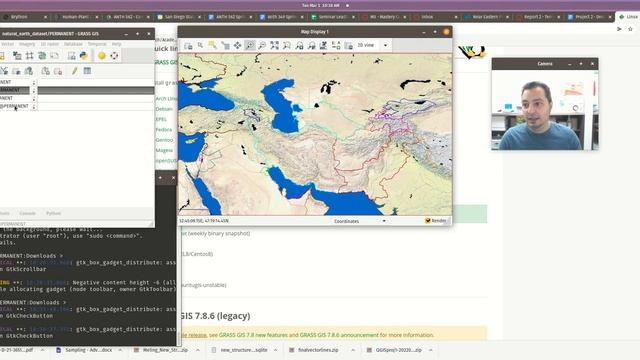Screen dimensions: 640x360
Task: Click the graphical modeler icon
Action: 42,56
